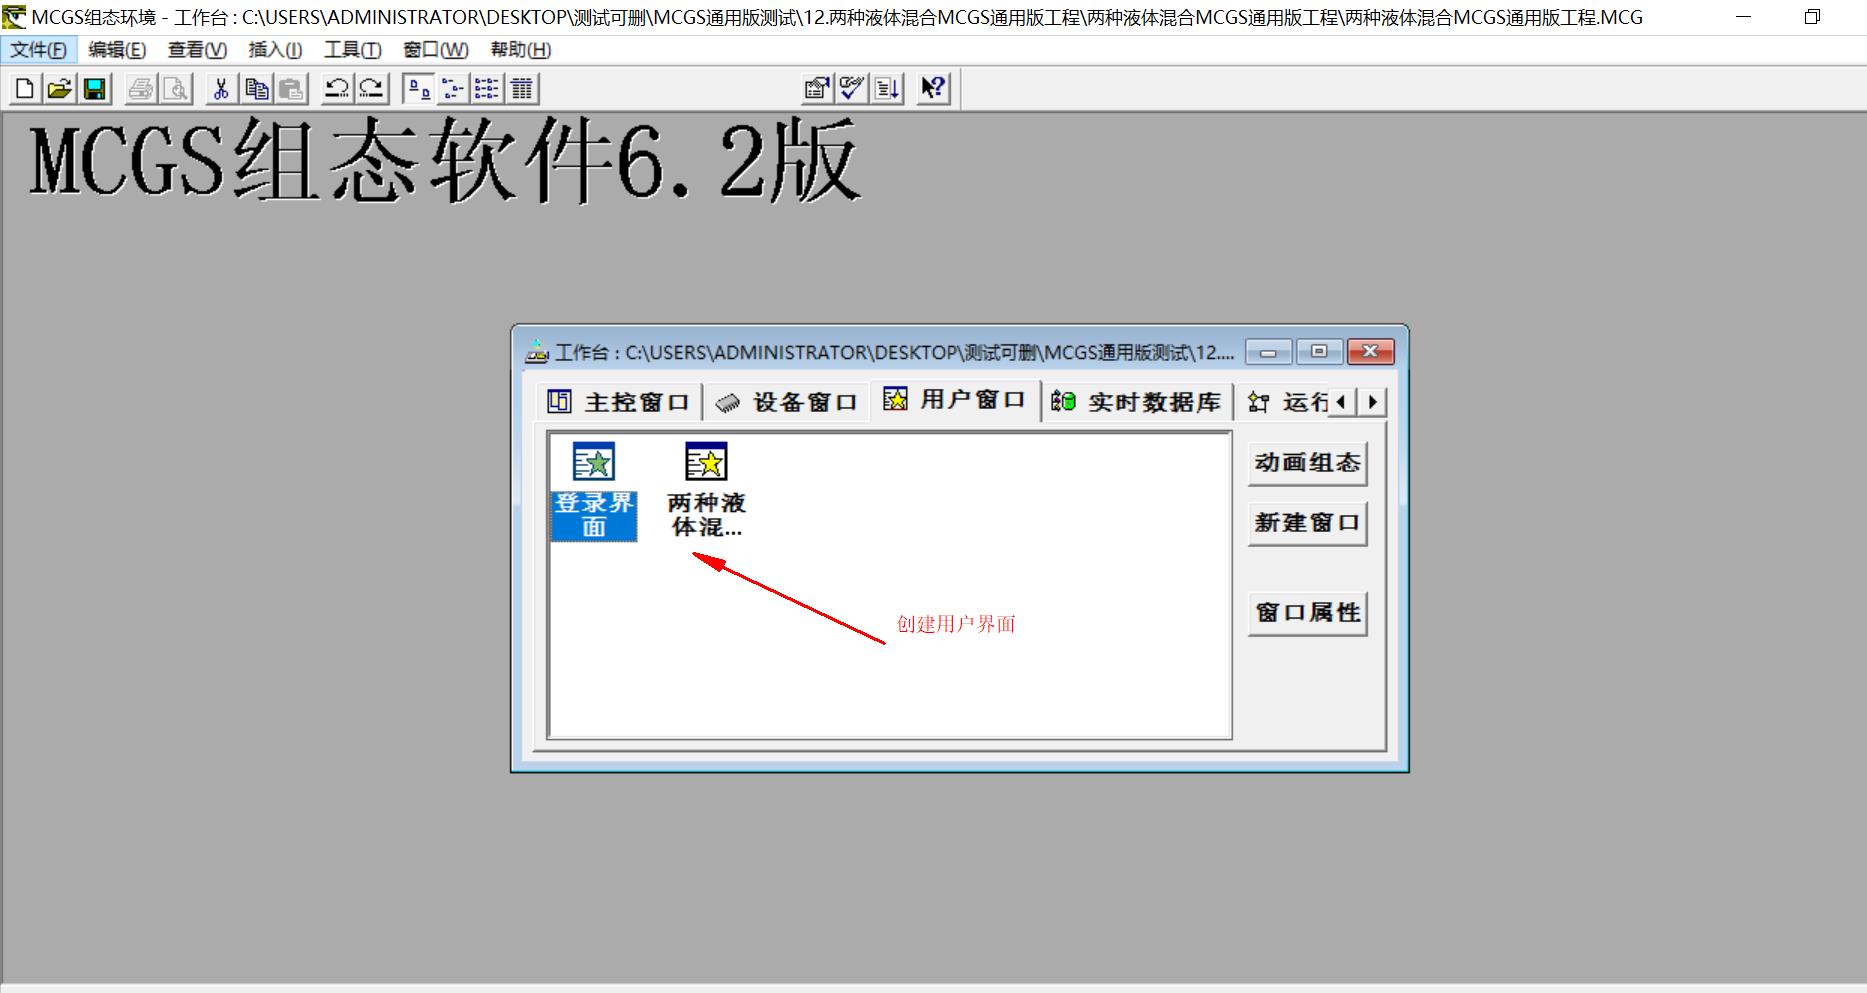Switch to the 设备窗口 tab
1867x993 pixels.
point(788,400)
